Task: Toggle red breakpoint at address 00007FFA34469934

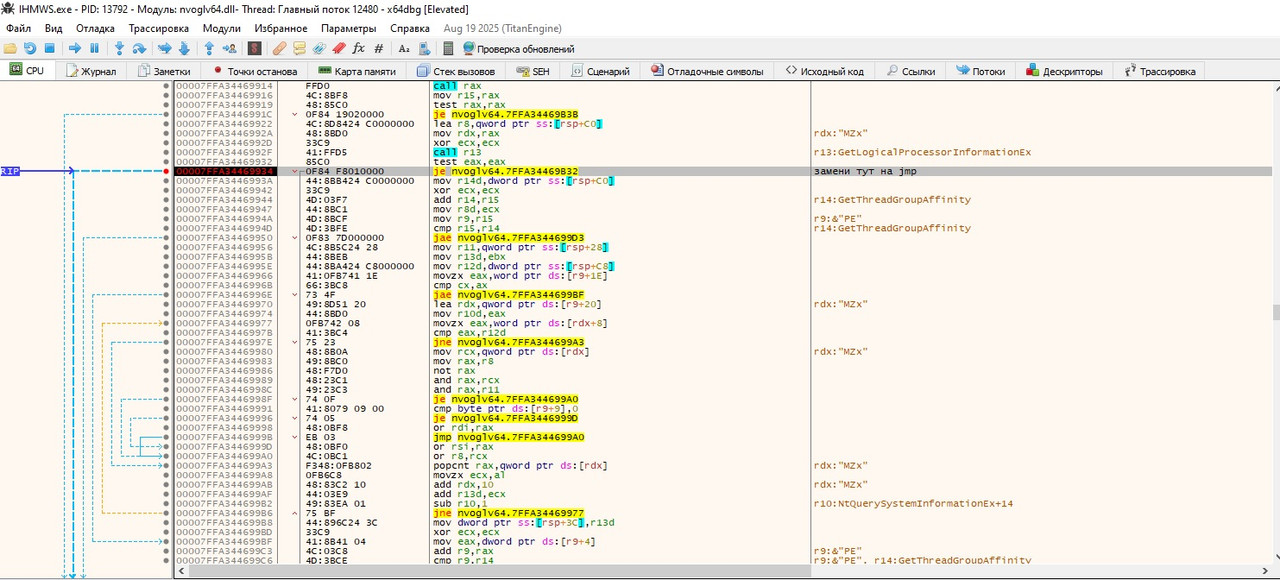Action: 166,171
